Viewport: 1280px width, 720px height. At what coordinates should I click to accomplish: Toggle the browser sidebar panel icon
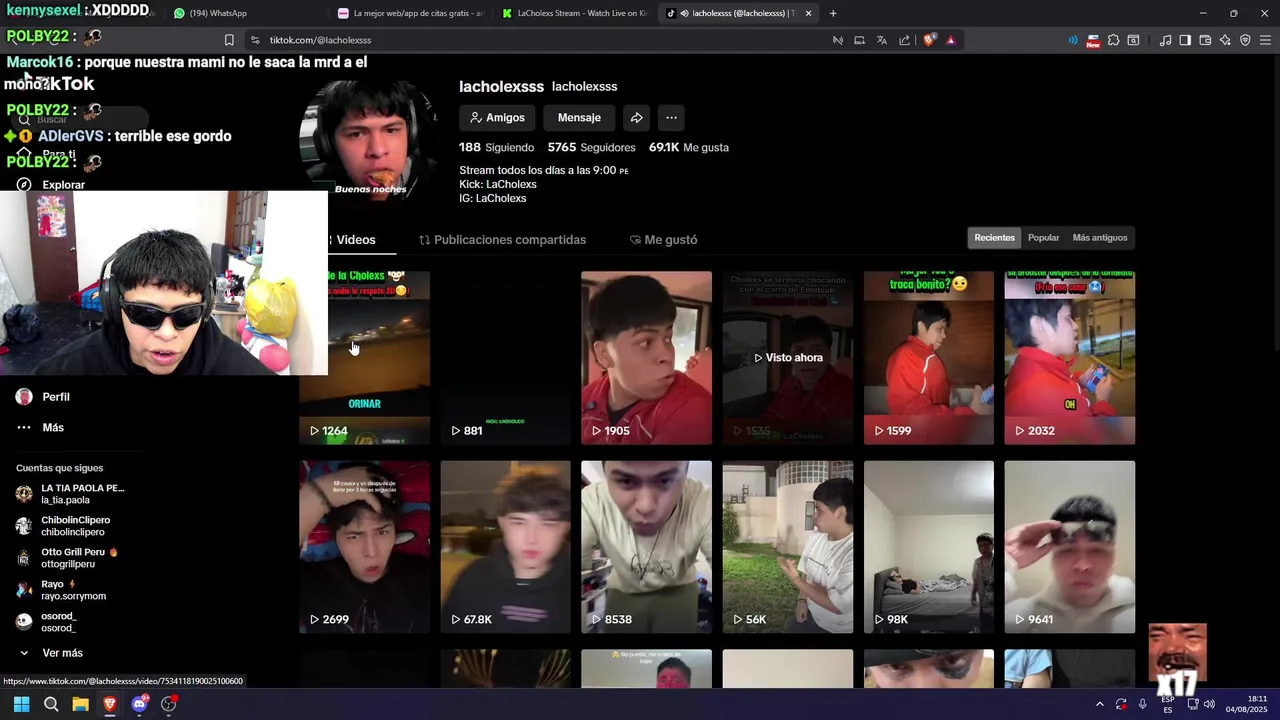point(1185,40)
